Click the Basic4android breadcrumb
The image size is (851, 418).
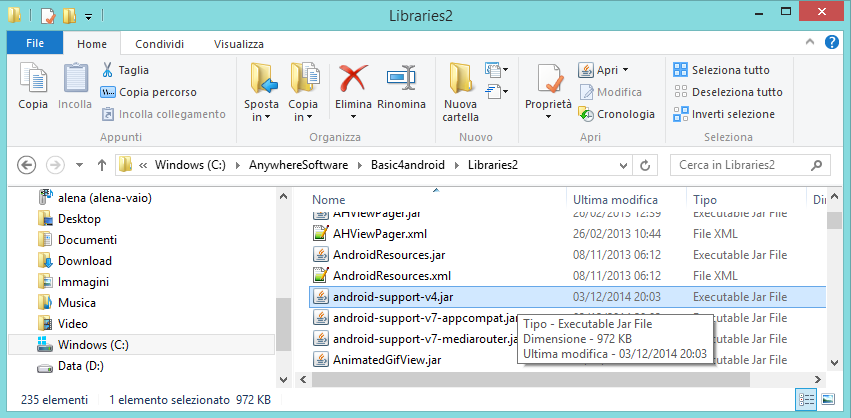[408, 164]
